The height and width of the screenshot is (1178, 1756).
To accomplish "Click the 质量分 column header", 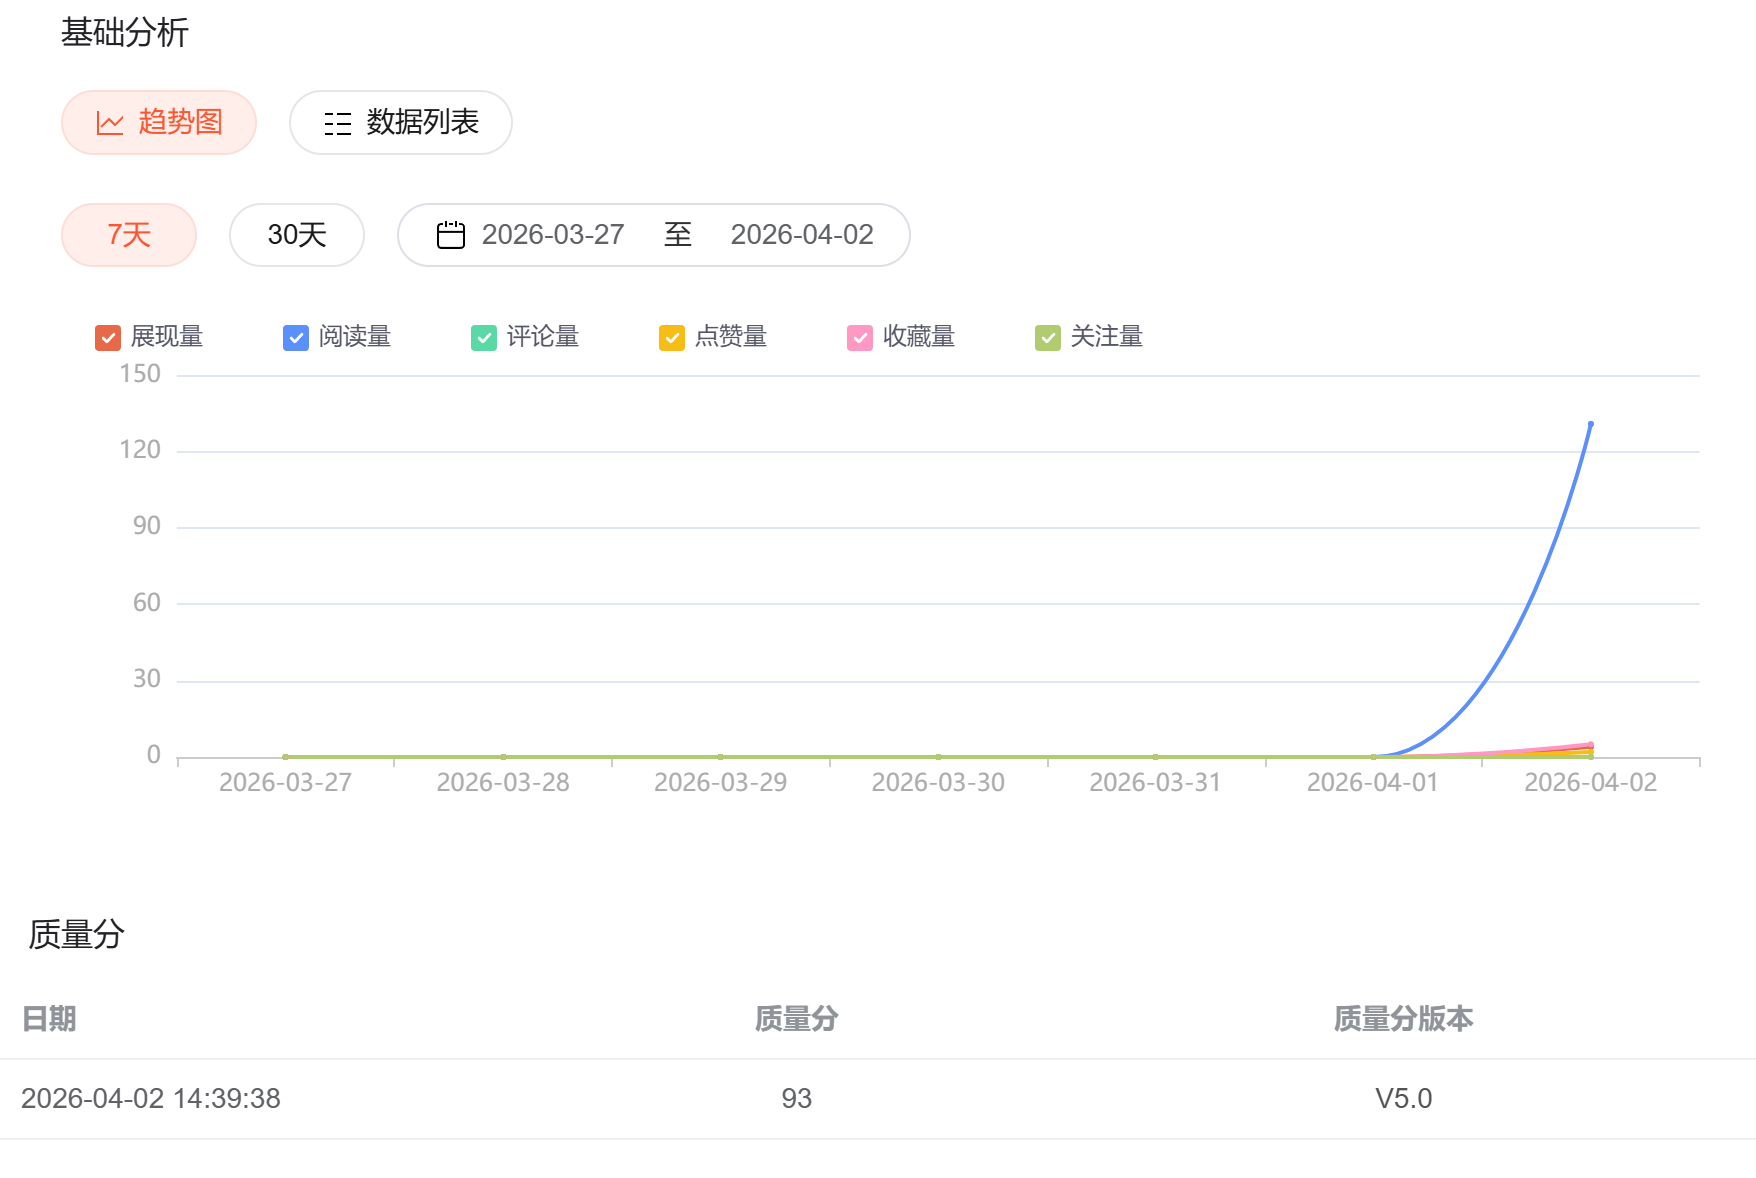I will click(x=796, y=1019).
